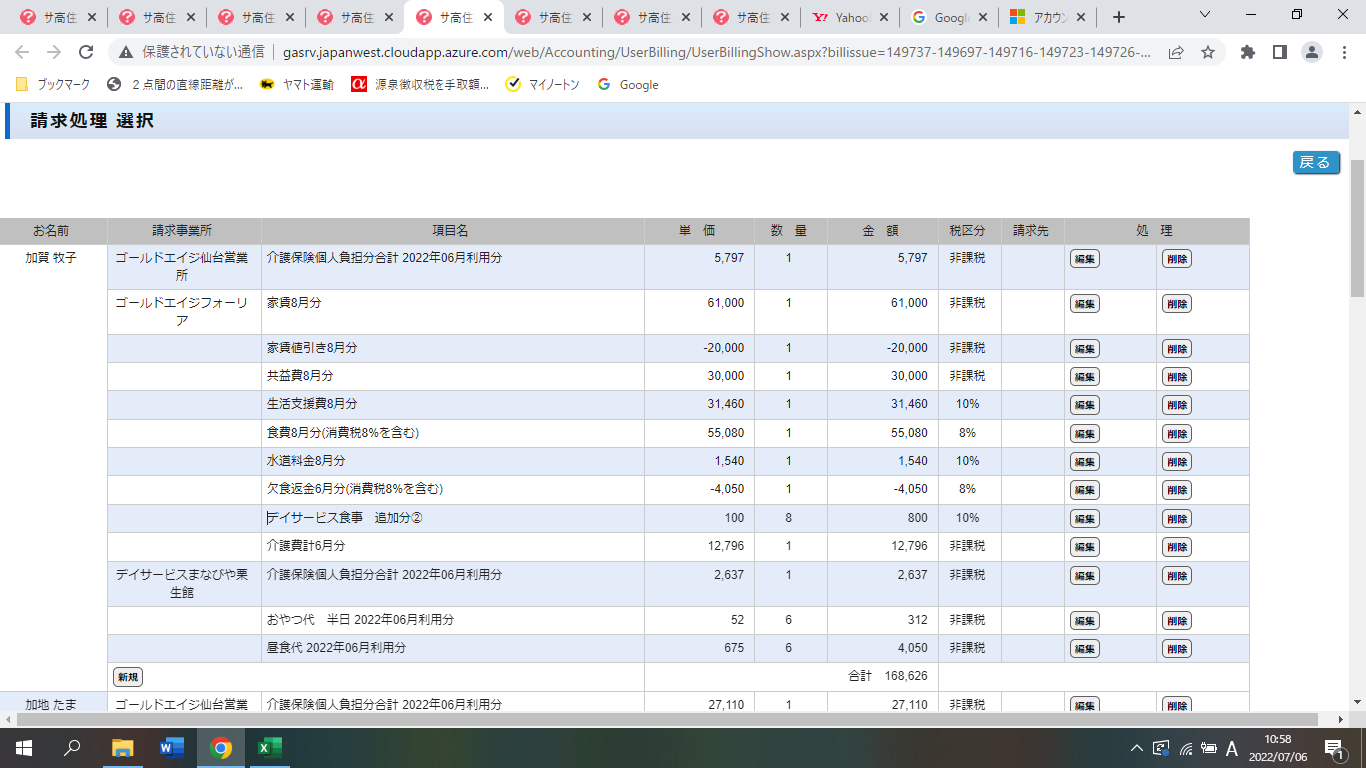
Task: Open the new tab plus button
Action: click(1119, 17)
